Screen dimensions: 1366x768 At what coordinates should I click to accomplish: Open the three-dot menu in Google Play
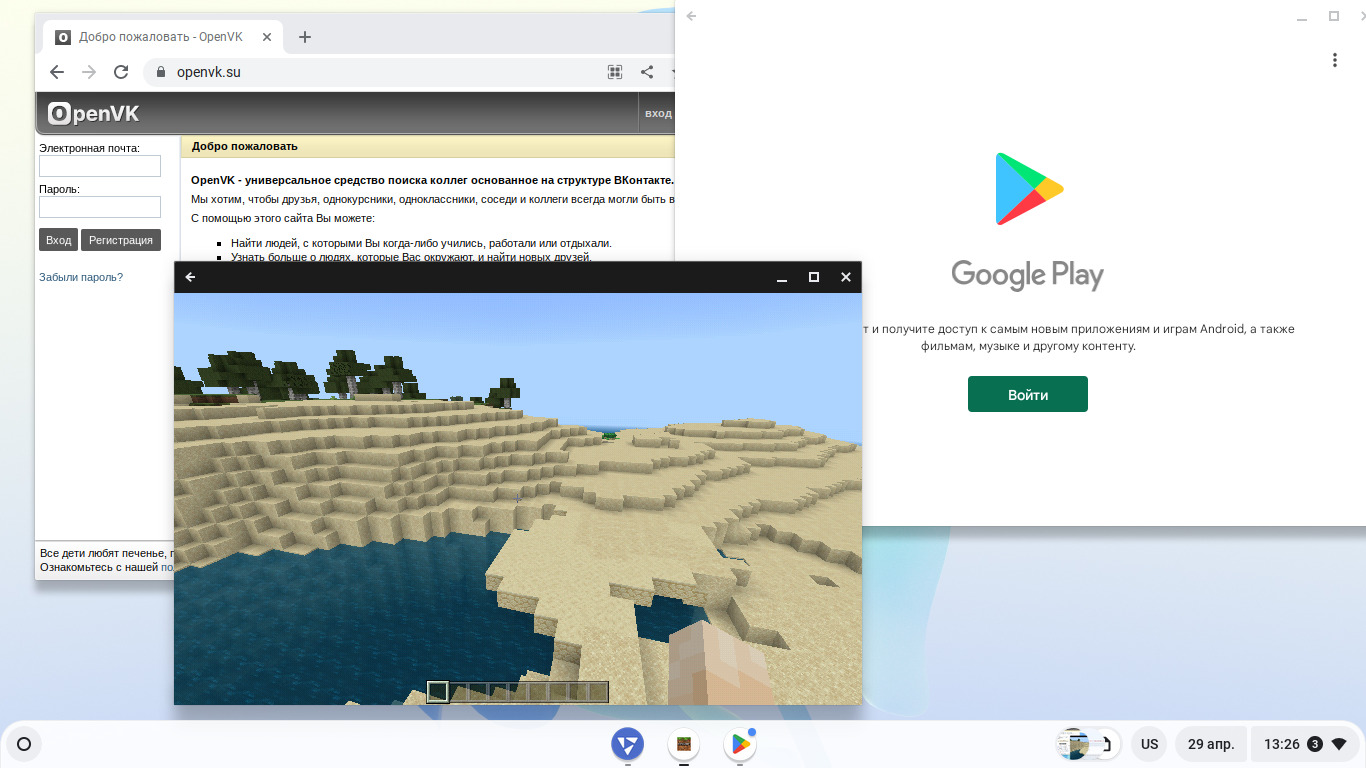click(1335, 60)
